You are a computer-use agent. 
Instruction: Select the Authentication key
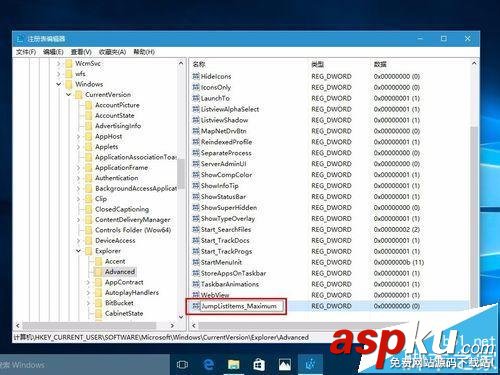[x=116, y=178]
